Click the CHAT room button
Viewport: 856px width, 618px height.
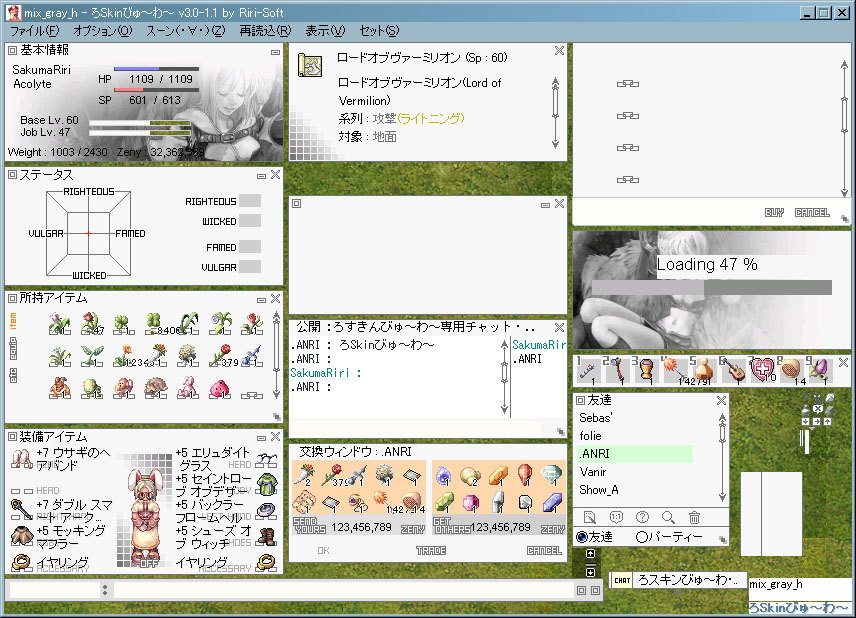[622, 580]
